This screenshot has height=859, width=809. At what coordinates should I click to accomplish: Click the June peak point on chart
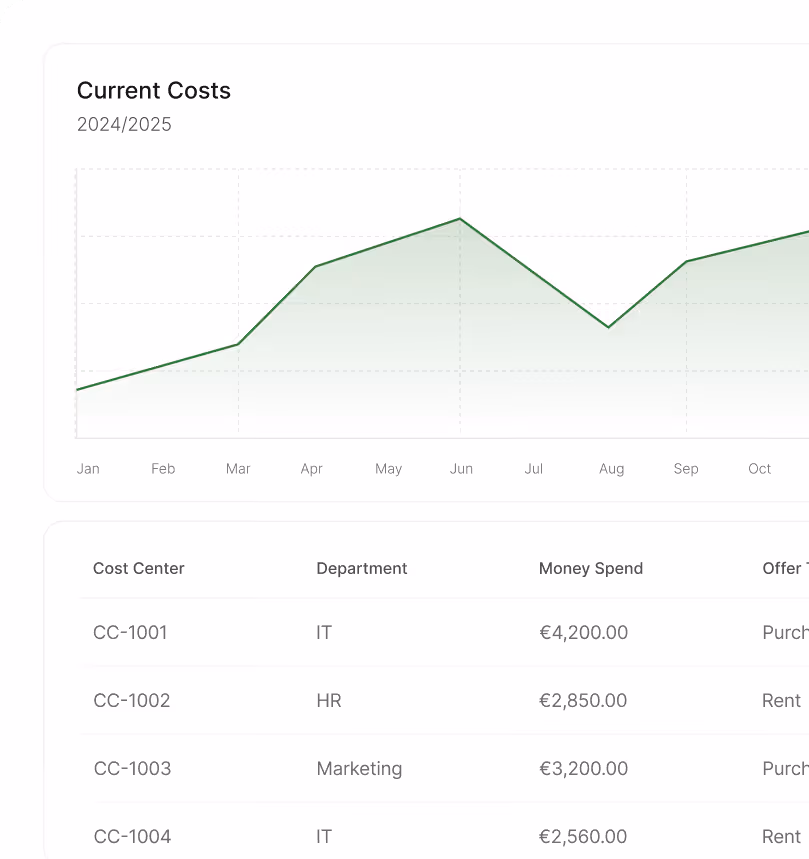coord(460,219)
